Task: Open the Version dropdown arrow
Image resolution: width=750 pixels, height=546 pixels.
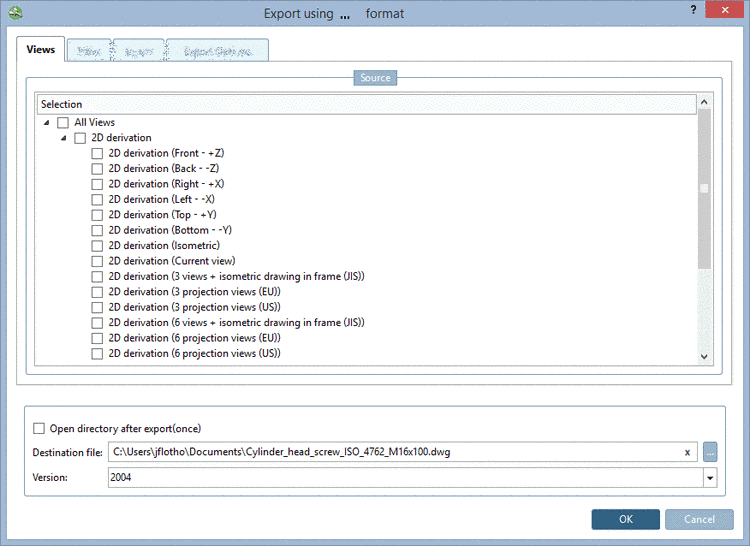Action: pyautogui.click(x=710, y=478)
